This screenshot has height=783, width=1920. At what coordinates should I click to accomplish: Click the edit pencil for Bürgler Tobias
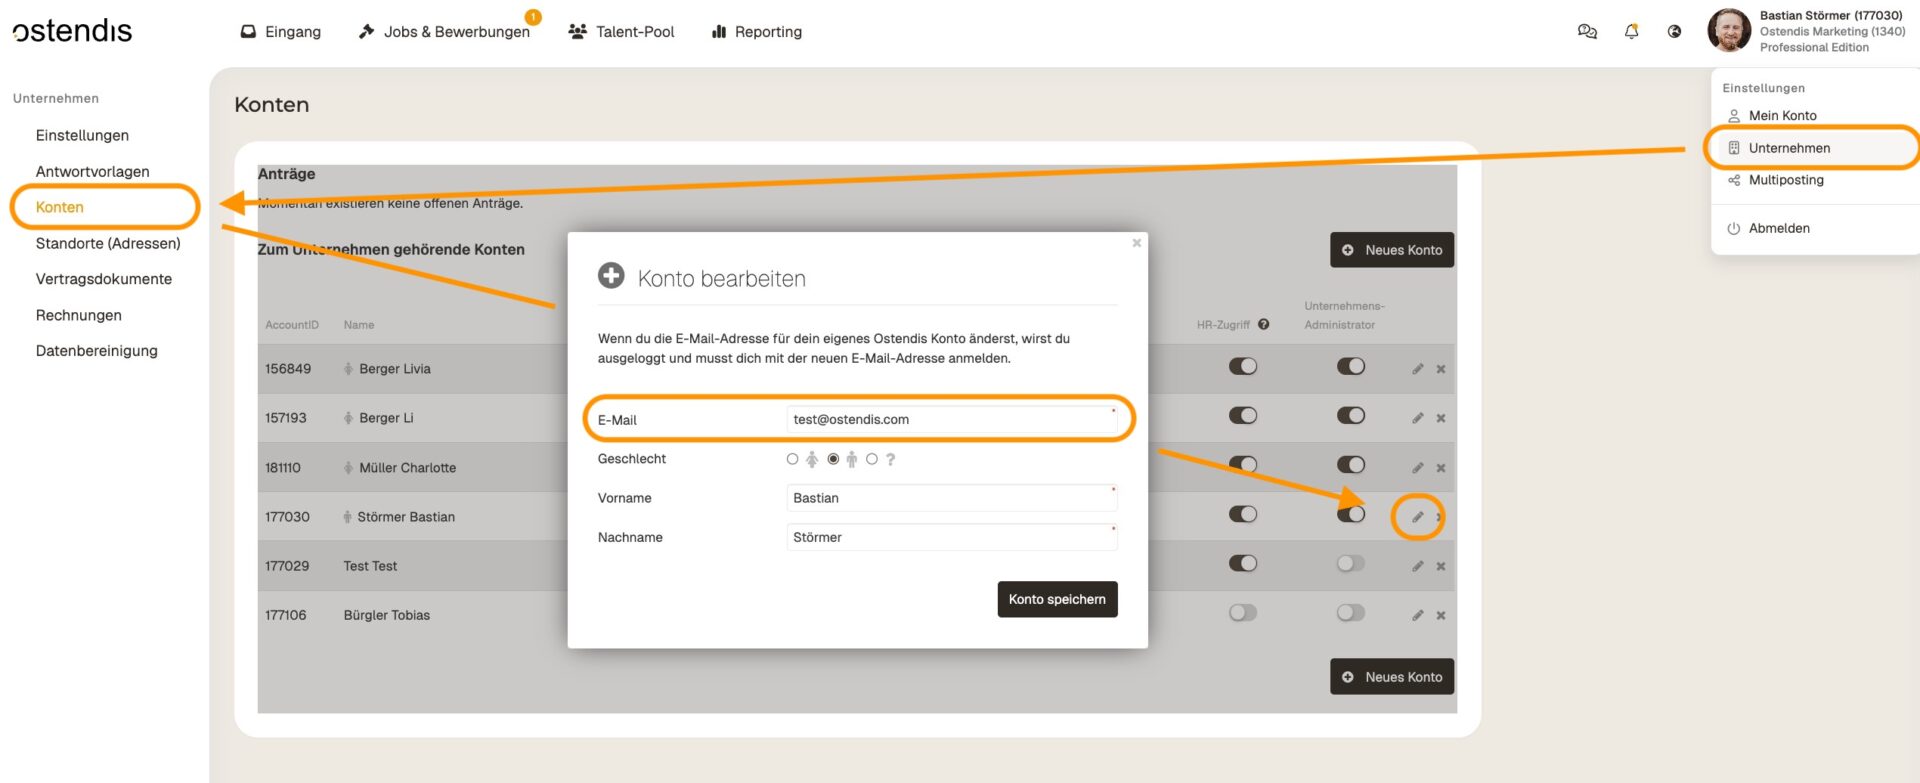tap(1417, 615)
